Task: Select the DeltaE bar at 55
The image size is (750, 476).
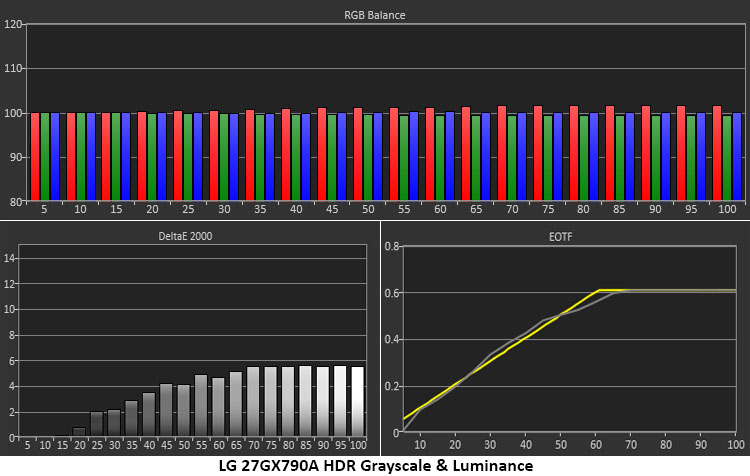Action: pos(201,406)
